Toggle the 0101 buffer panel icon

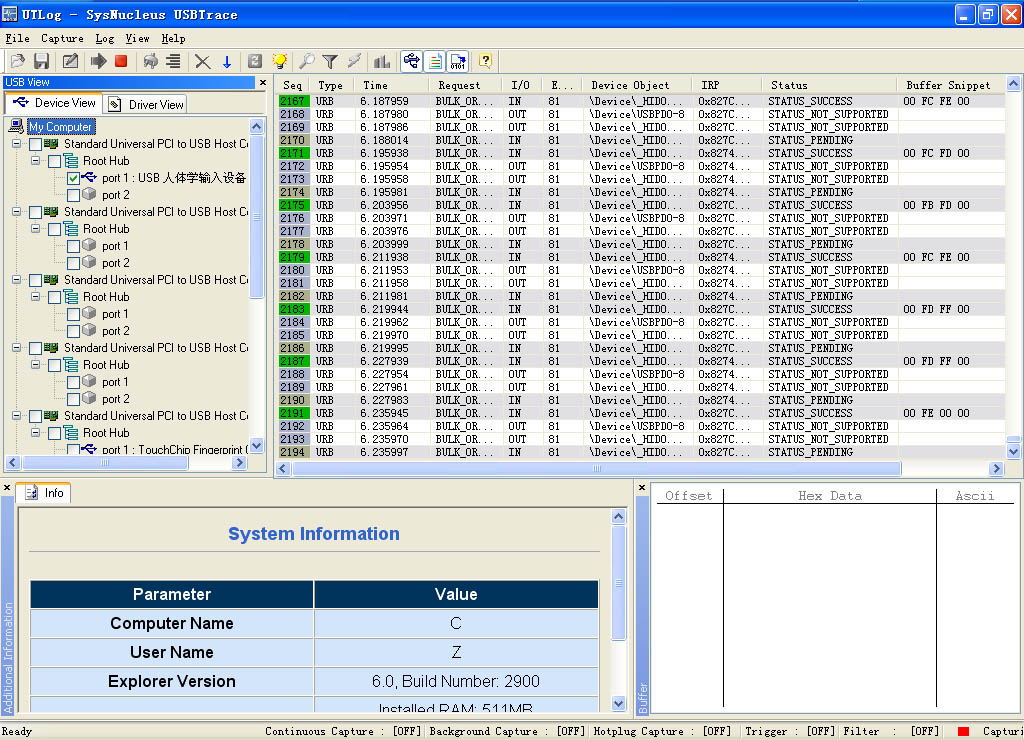460,61
